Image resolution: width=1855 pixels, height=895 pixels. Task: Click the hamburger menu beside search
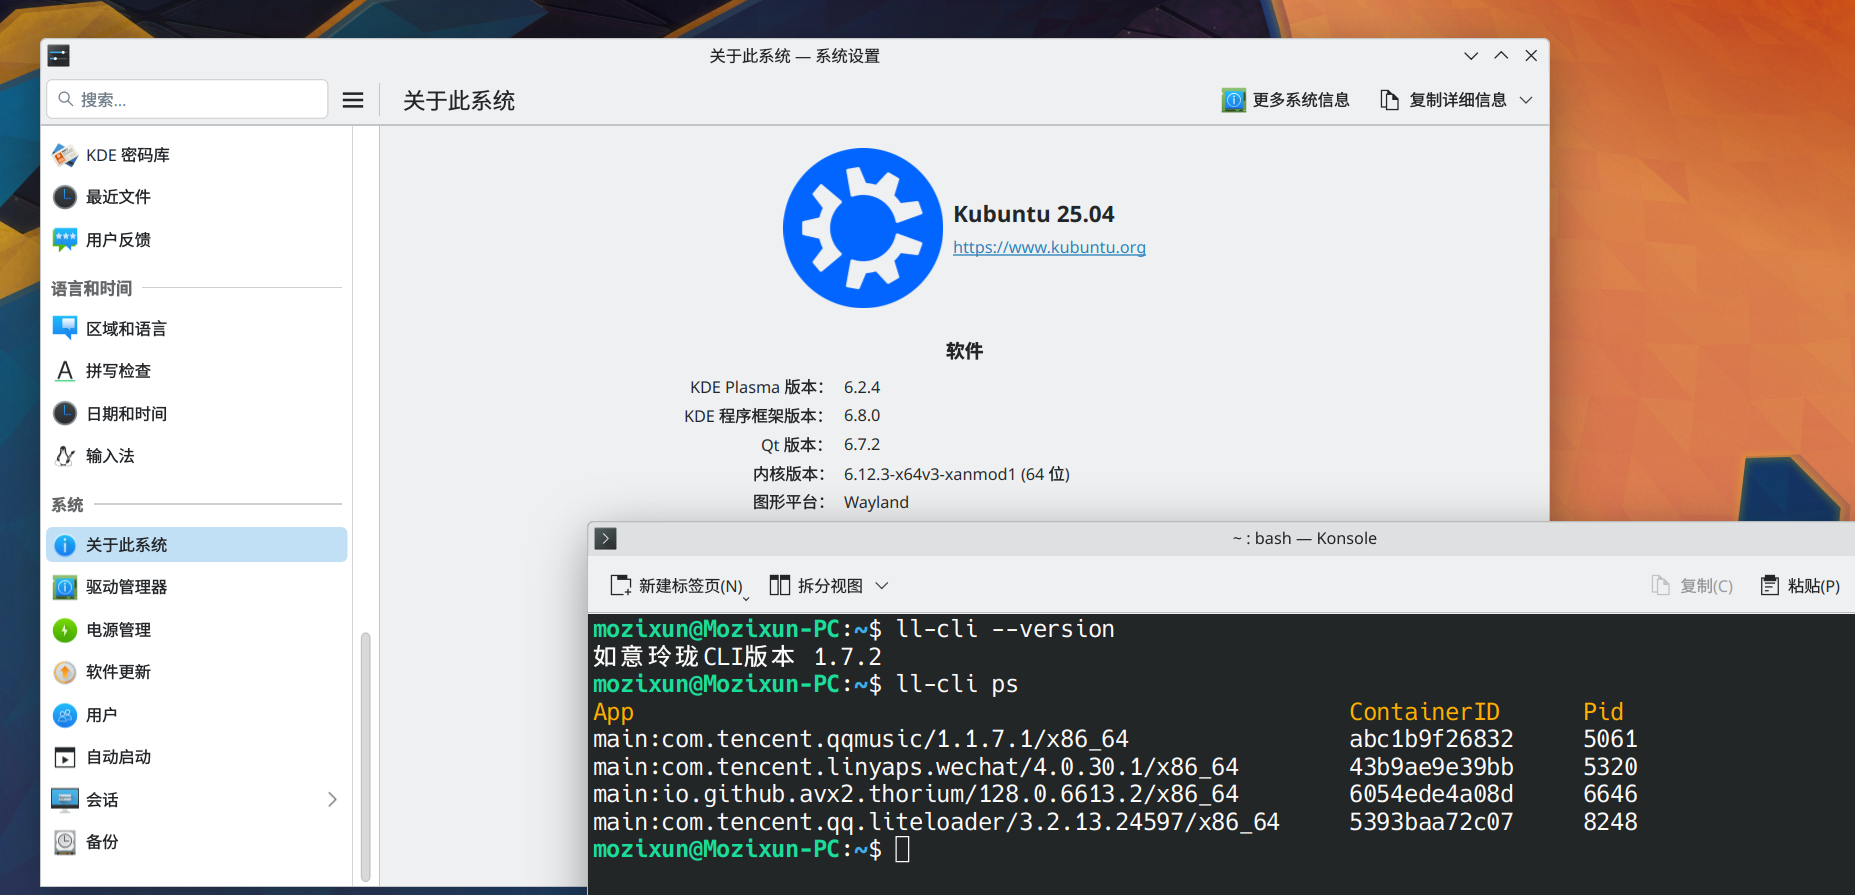tap(353, 100)
